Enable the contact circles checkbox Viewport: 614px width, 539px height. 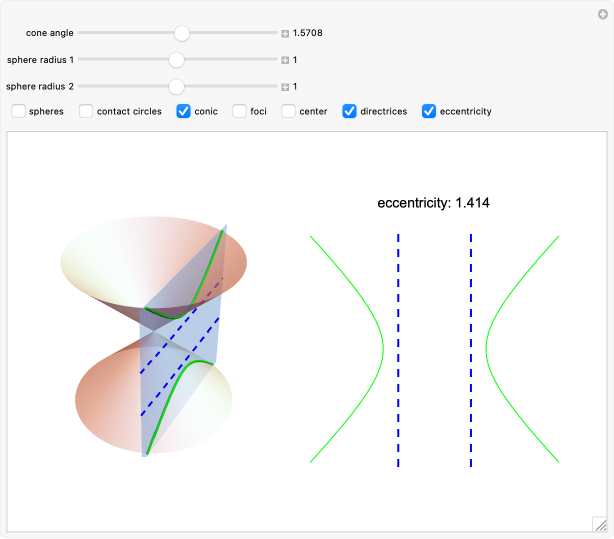click(x=87, y=111)
